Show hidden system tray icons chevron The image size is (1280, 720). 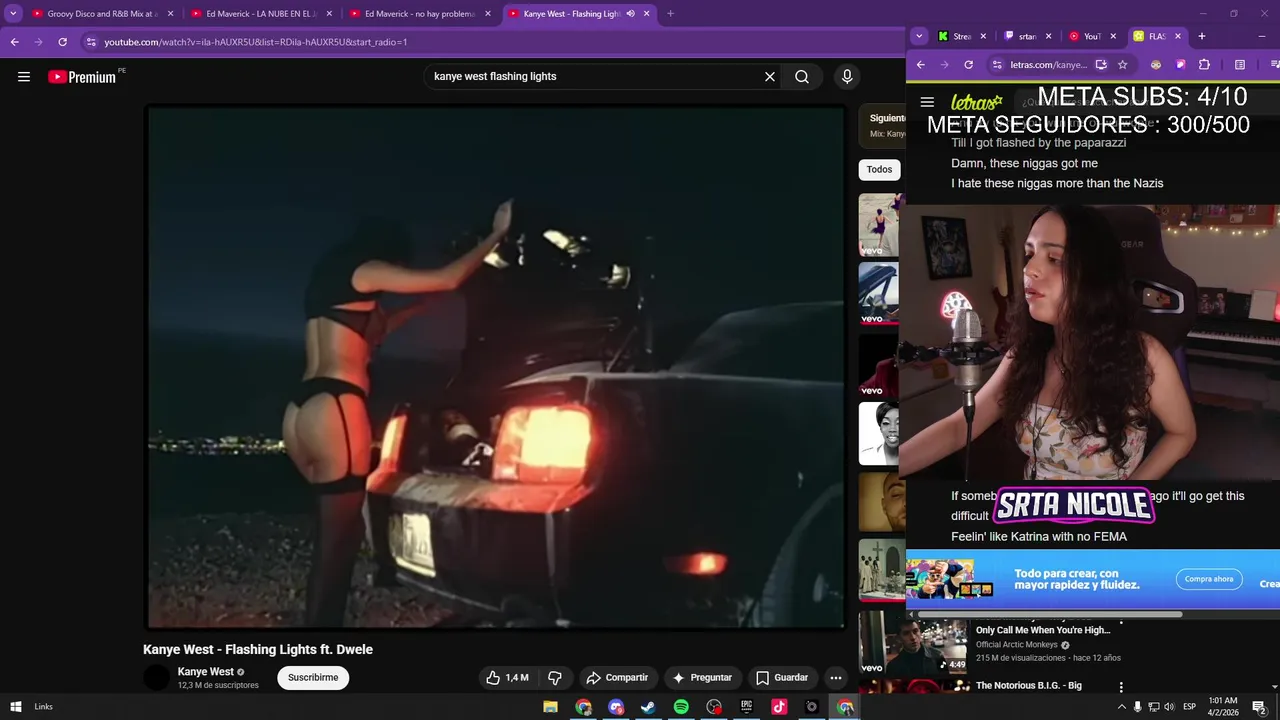coord(1121,707)
